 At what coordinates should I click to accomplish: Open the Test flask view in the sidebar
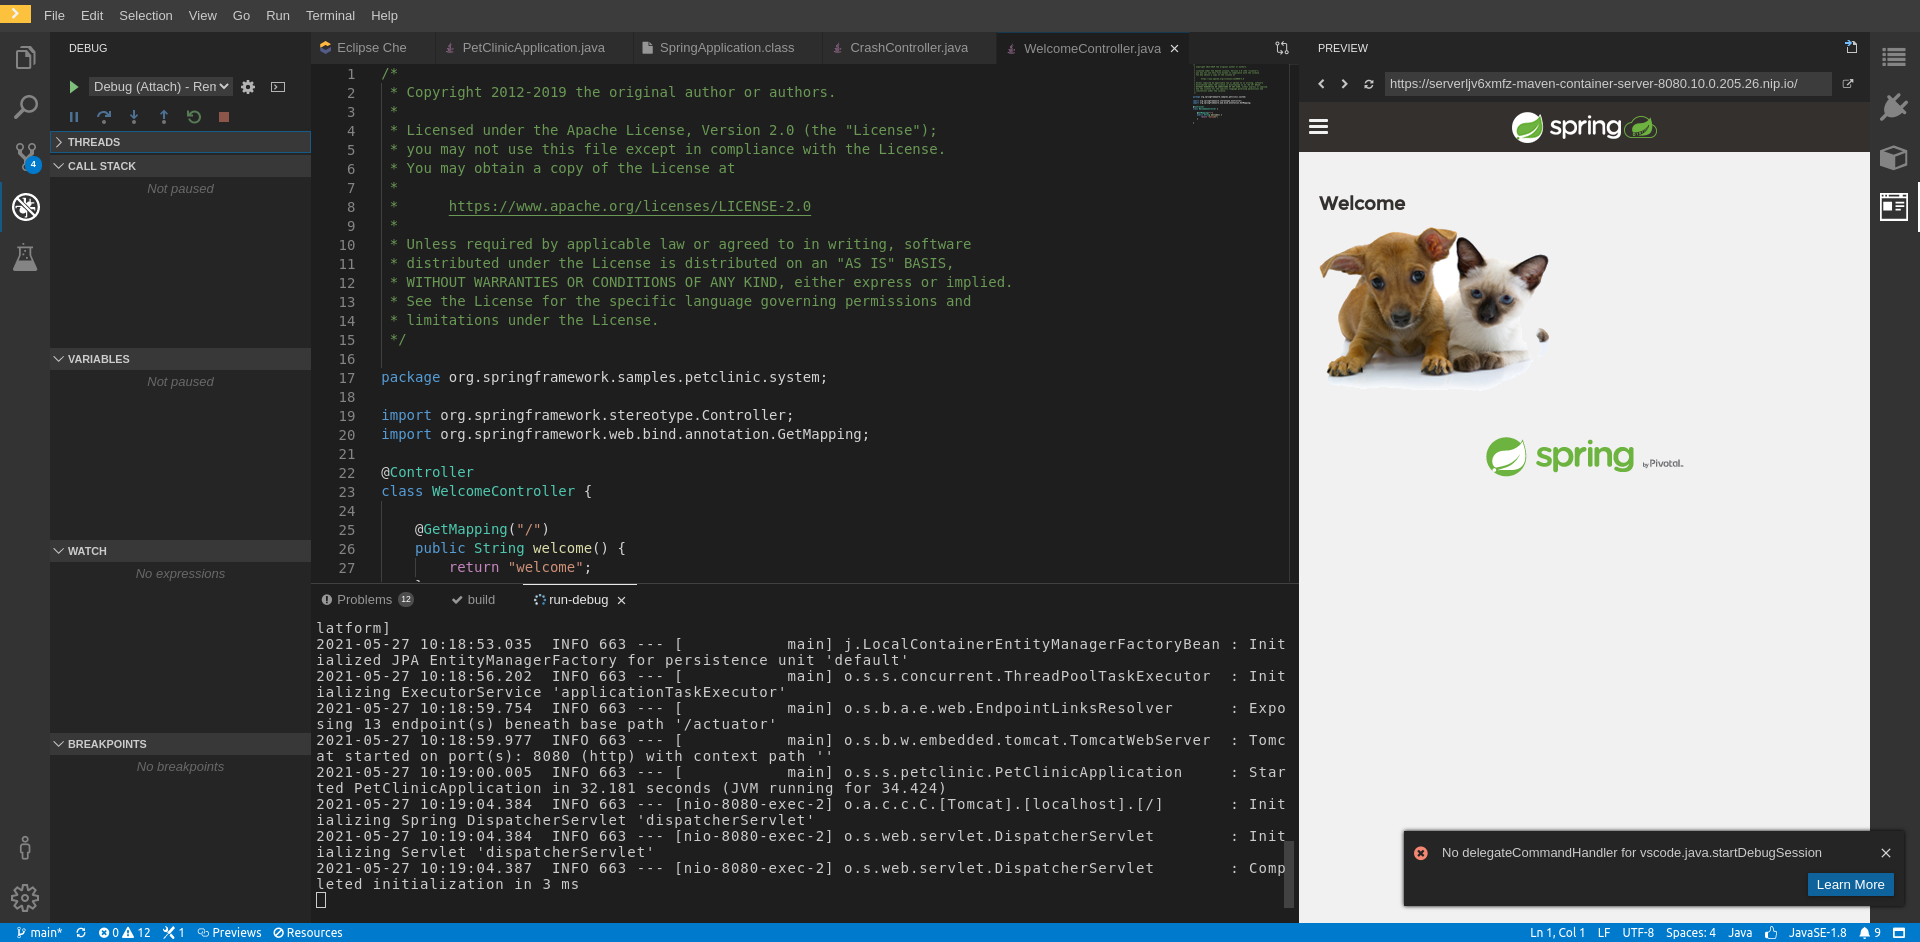pyautogui.click(x=25, y=257)
